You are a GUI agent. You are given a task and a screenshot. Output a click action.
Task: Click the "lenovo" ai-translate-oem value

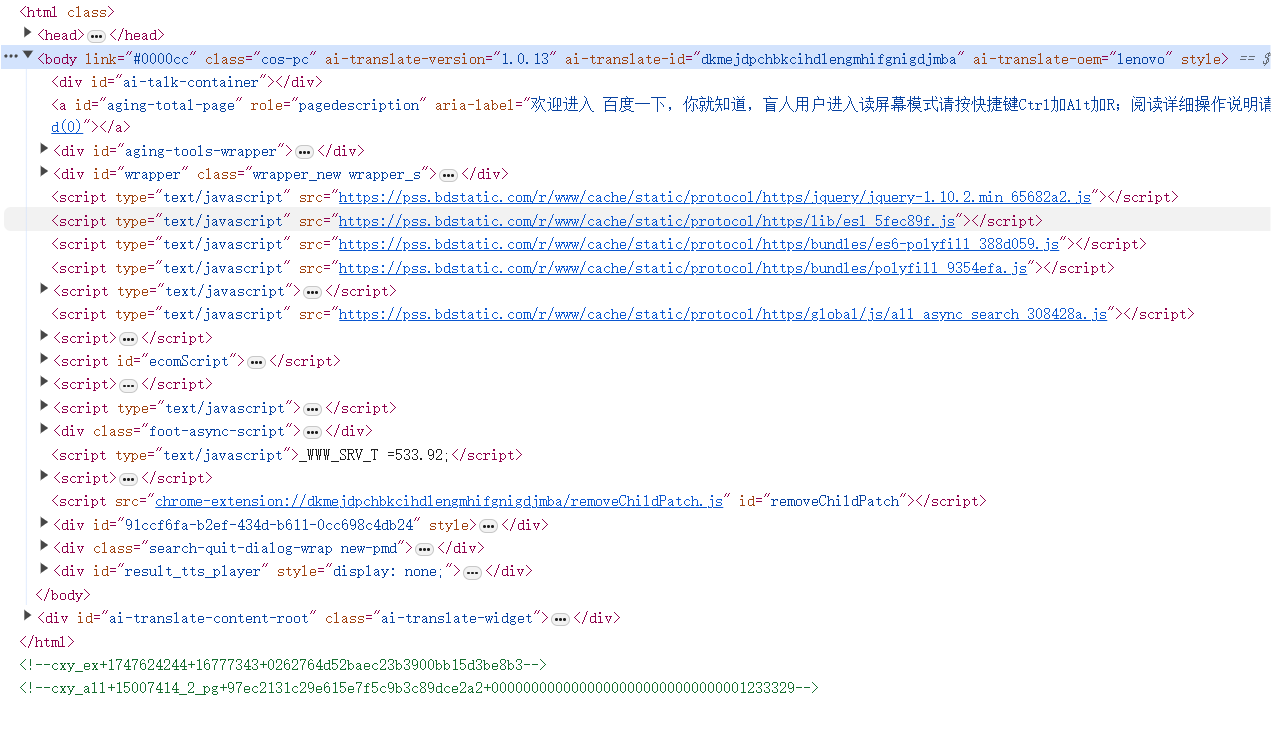click(1143, 59)
